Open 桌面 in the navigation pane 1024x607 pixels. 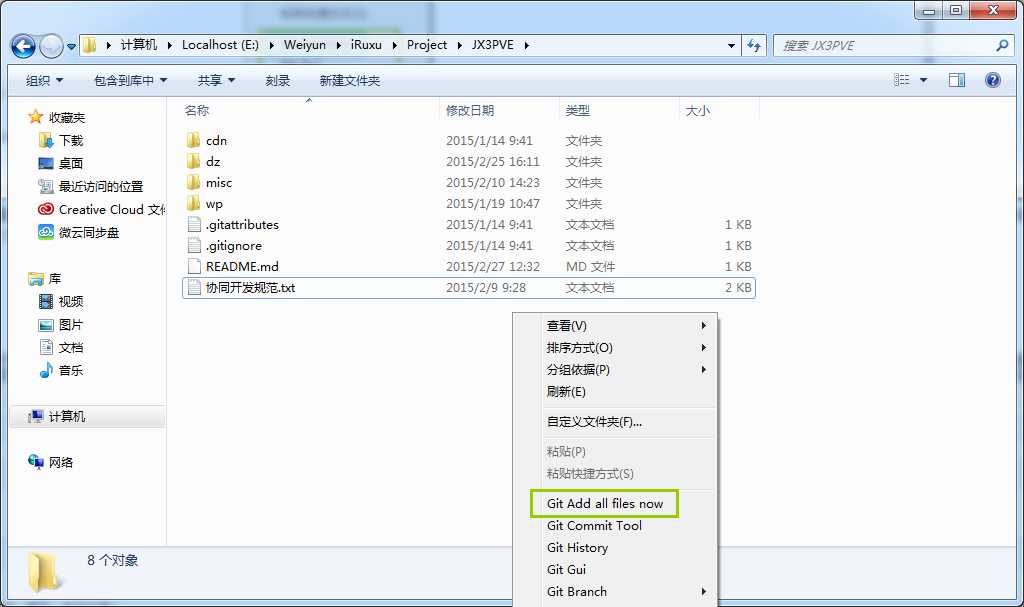tap(71, 163)
